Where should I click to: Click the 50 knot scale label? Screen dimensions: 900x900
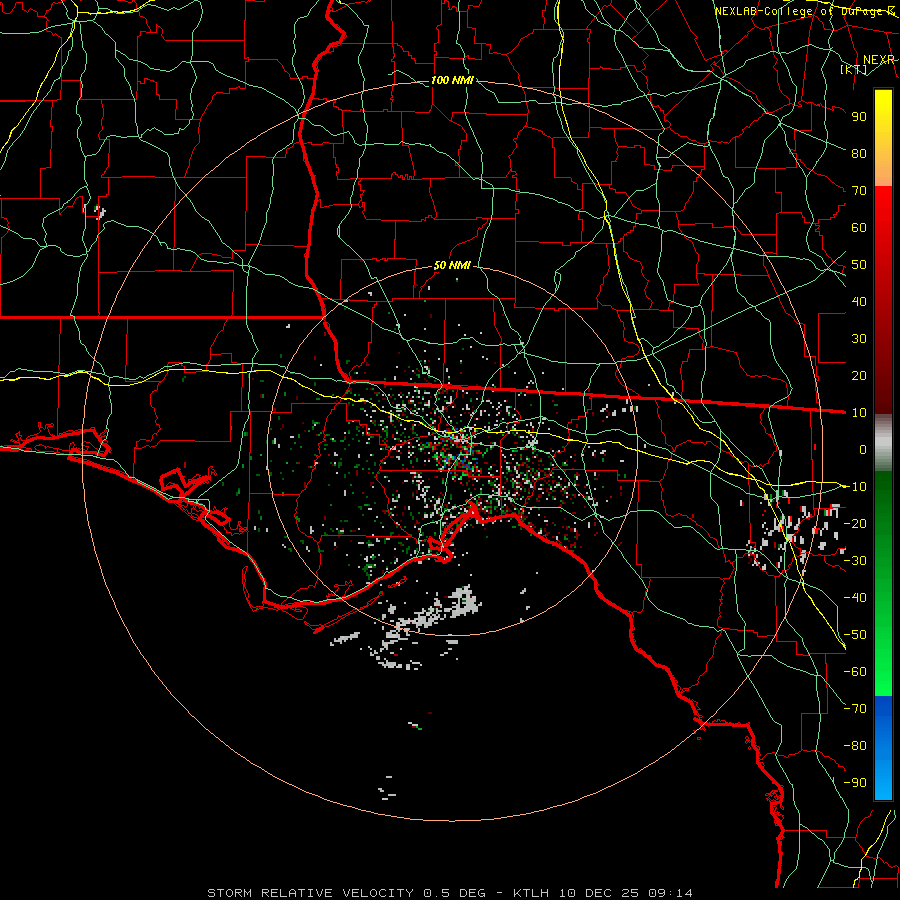pos(859,265)
